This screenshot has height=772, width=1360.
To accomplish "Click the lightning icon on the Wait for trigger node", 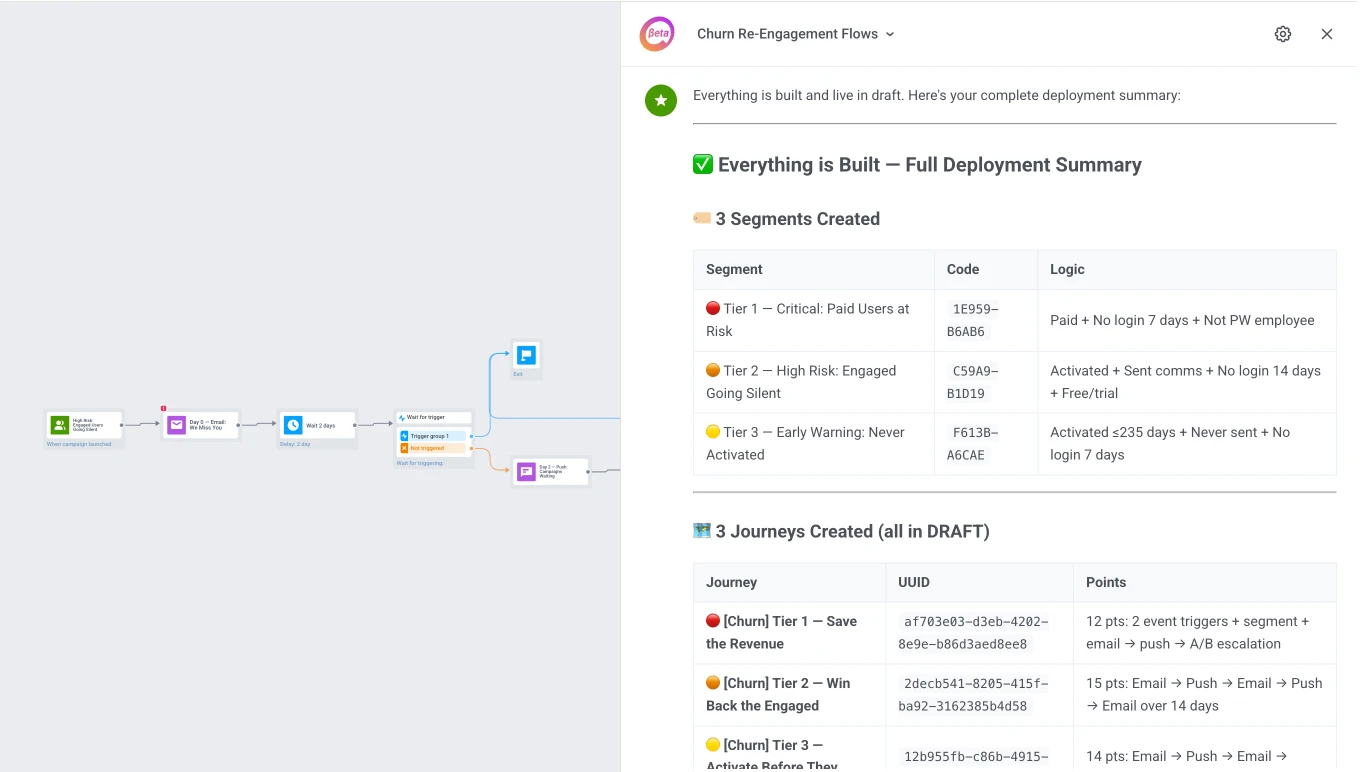I will [x=403, y=417].
